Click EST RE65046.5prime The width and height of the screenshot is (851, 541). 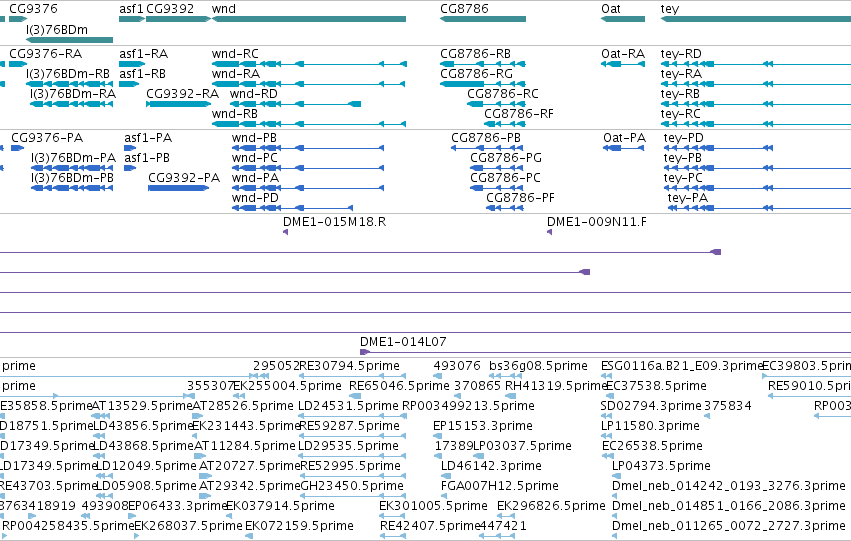click(399, 386)
